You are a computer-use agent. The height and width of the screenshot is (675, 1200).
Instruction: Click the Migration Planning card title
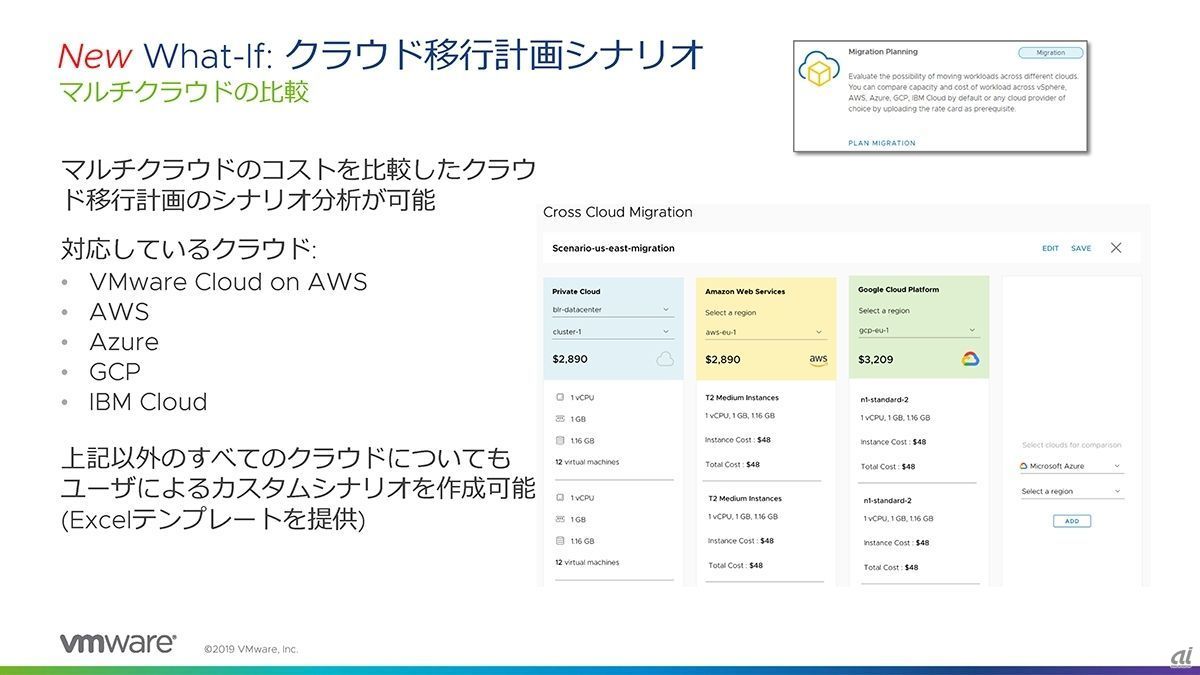pos(882,51)
